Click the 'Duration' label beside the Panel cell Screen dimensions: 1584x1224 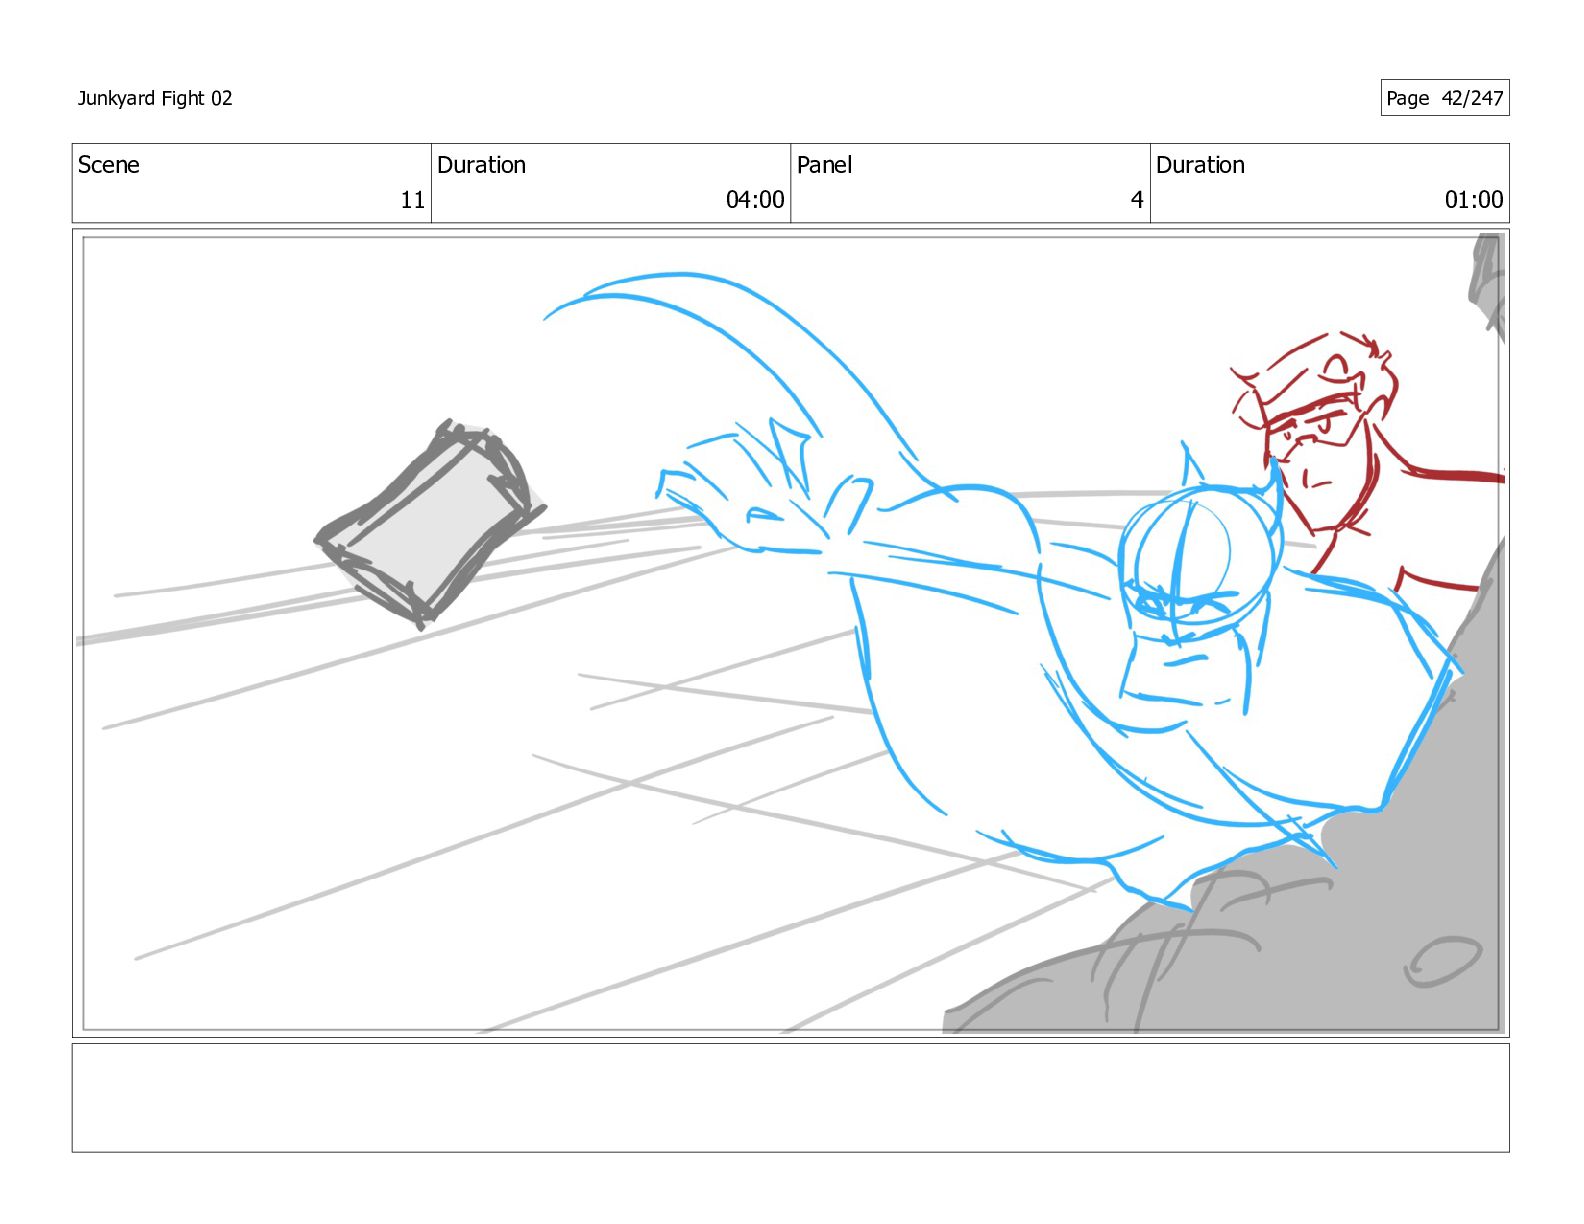click(1200, 165)
